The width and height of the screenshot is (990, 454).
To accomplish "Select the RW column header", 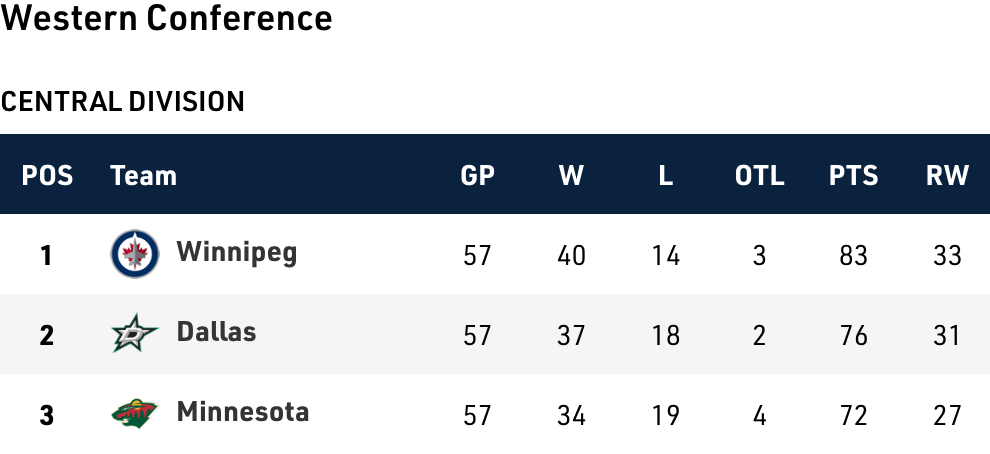I will [947, 176].
